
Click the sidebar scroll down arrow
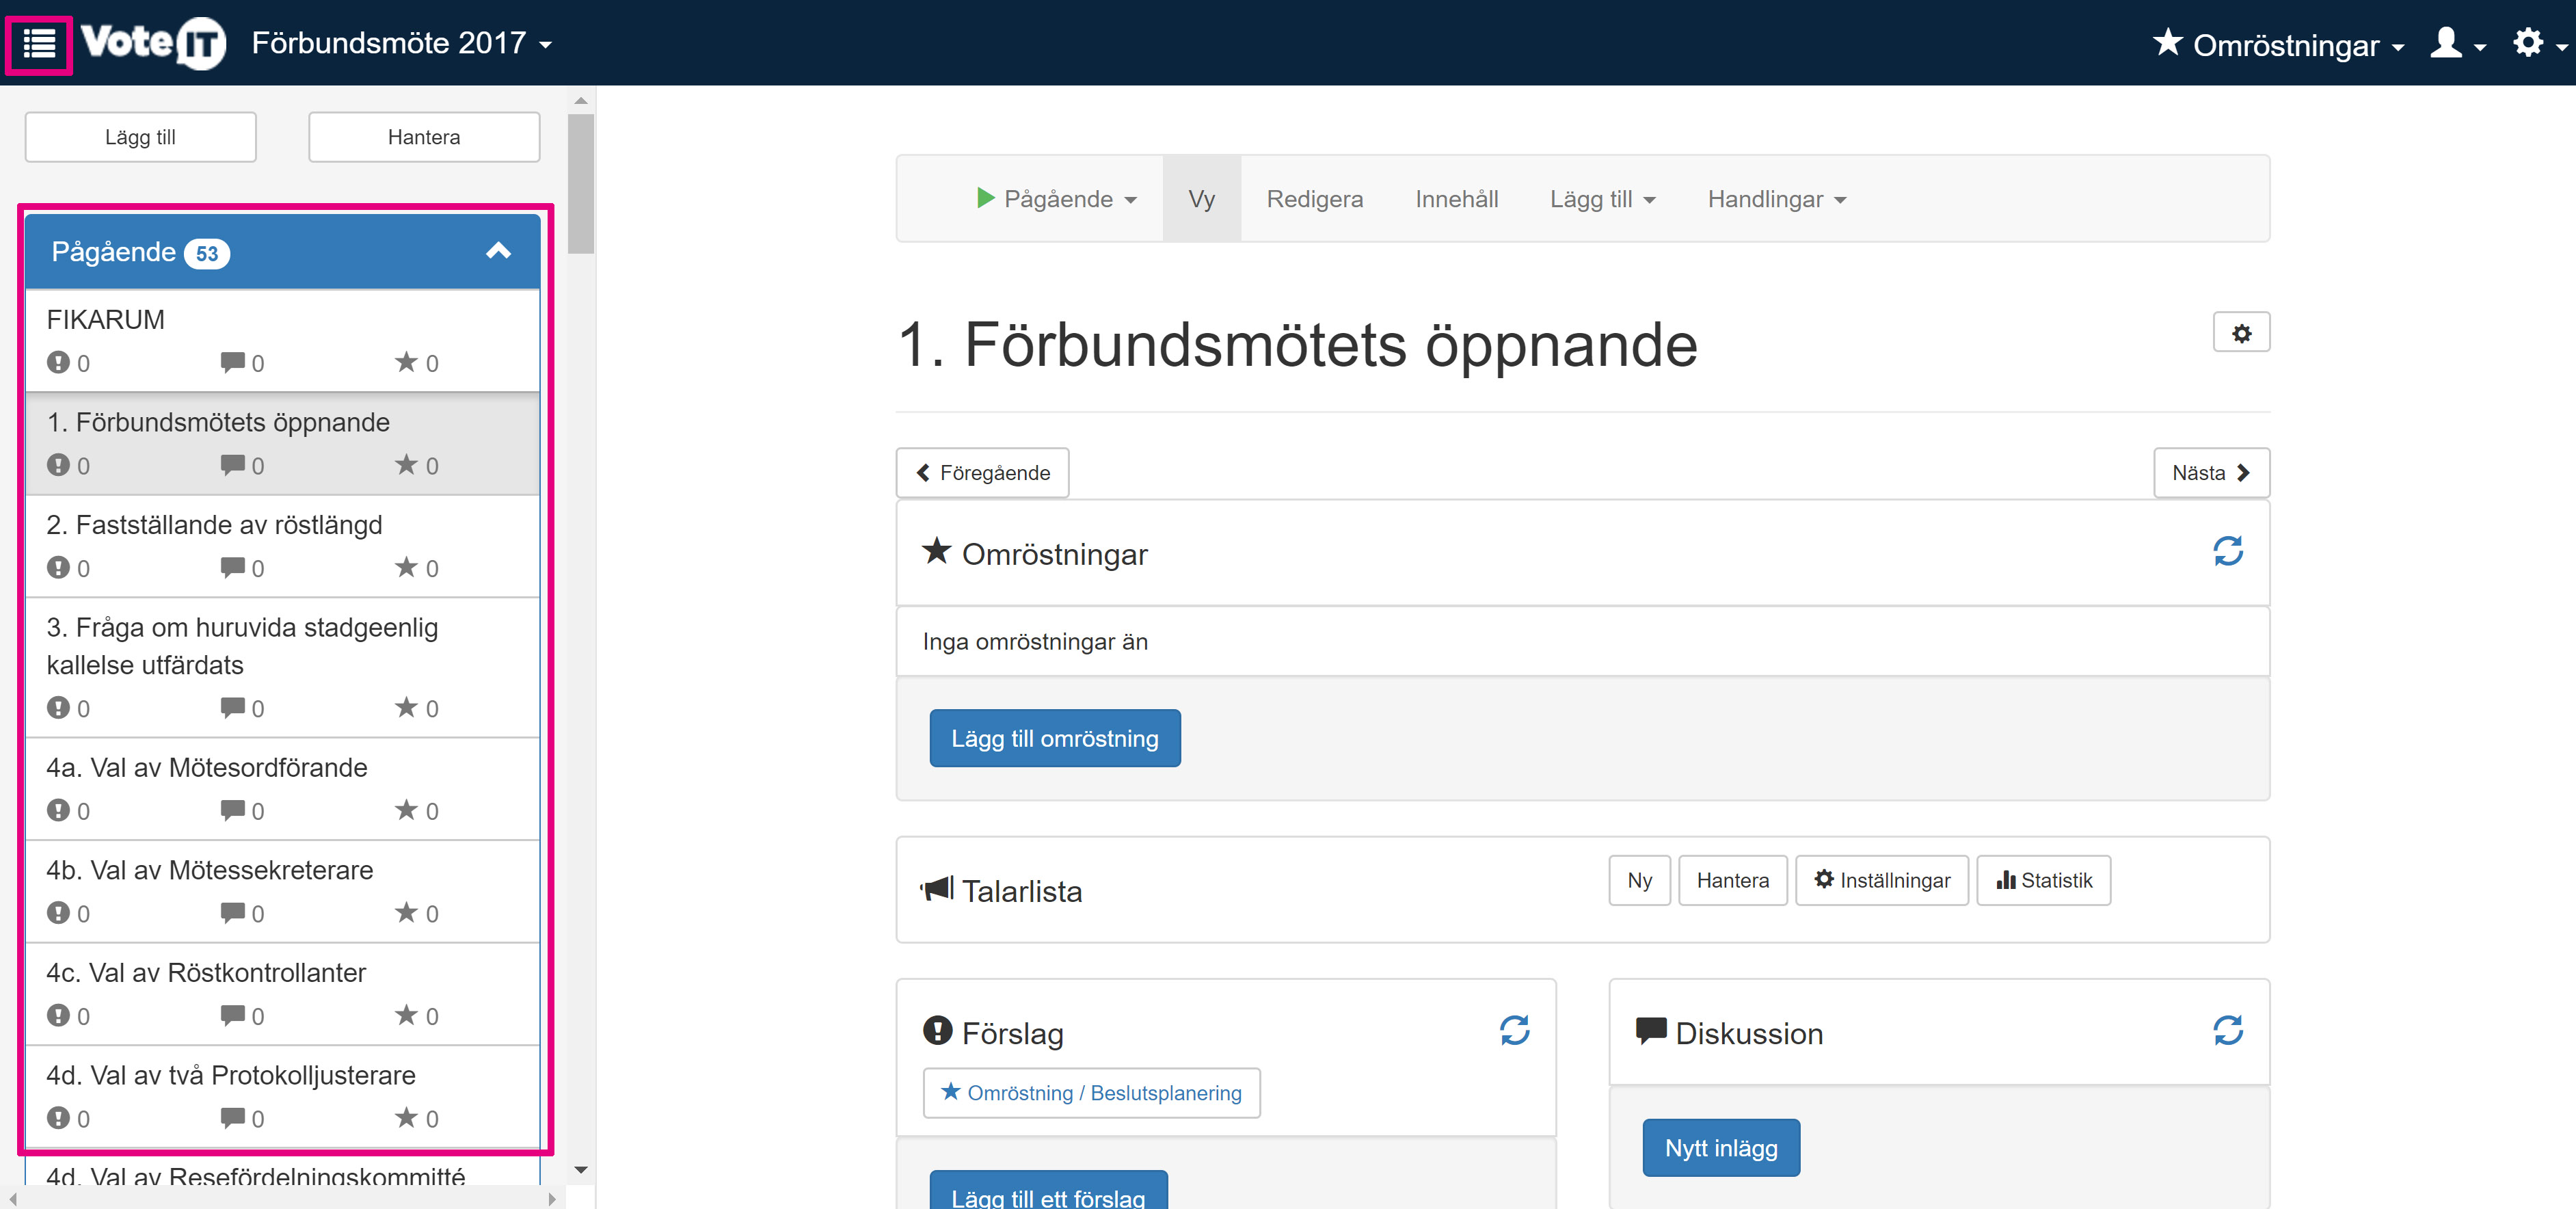[580, 1169]
